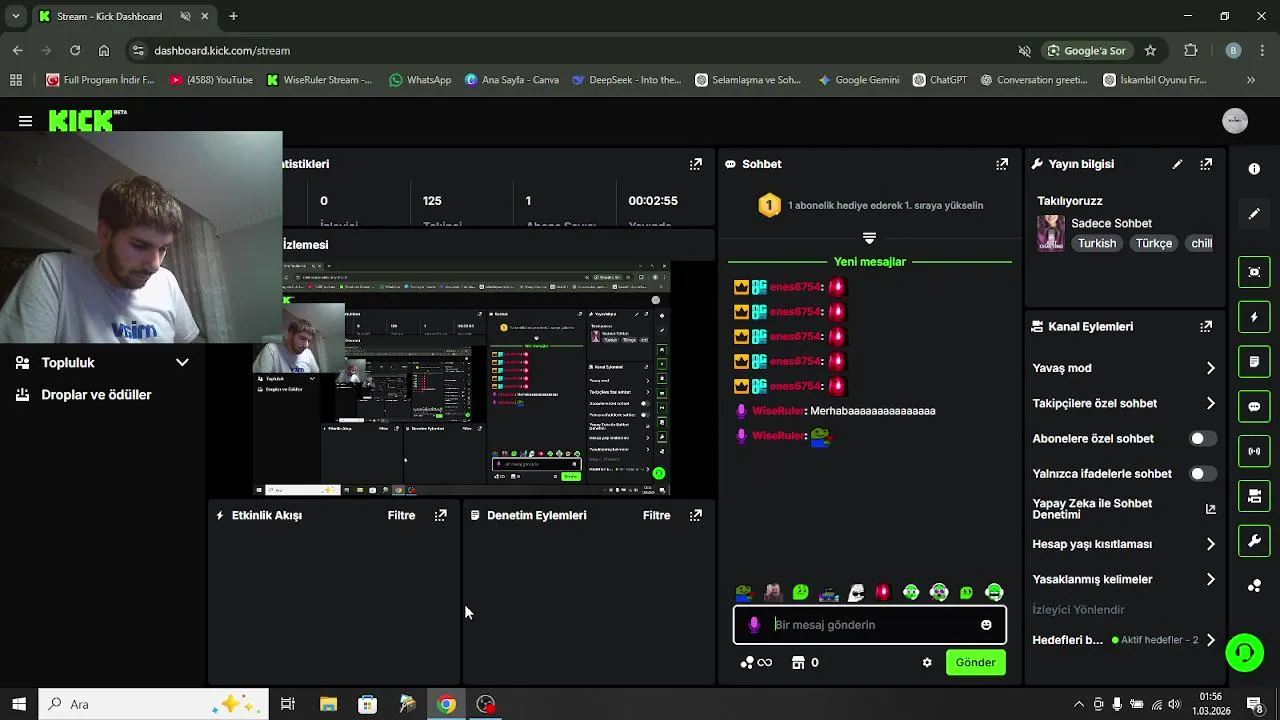The height and width of the screenshot is (720, 1280).
Task: Open the emoji picker in the message box
Action: pyautogui.click(x=986, y=625)
